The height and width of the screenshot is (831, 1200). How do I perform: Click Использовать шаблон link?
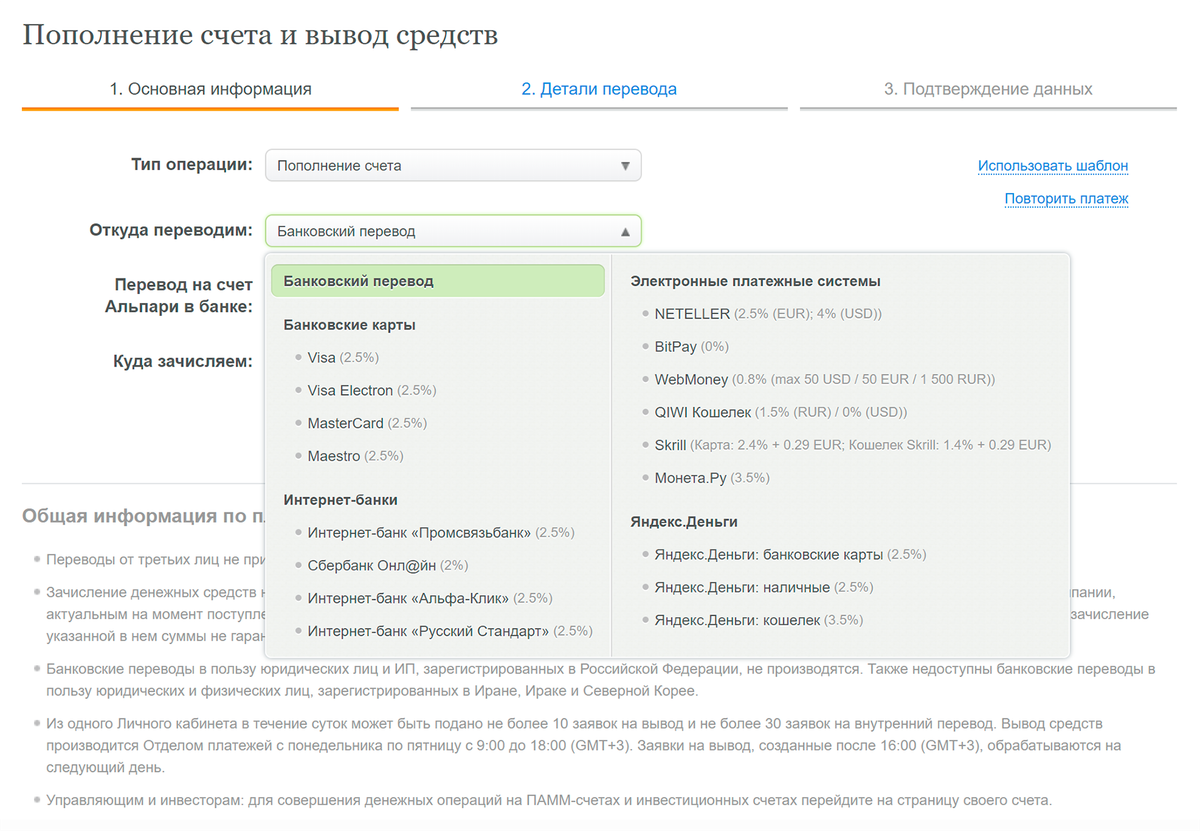click(x=1053, y=166)
